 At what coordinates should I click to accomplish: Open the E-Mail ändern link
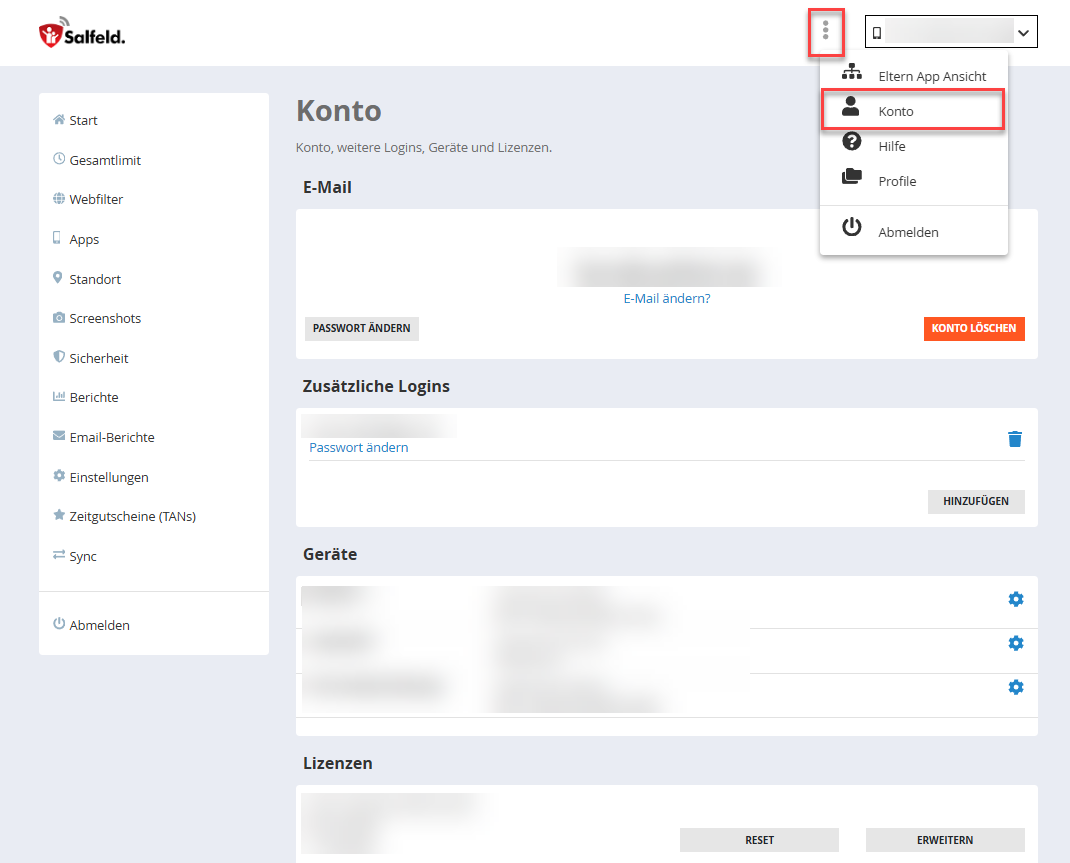tap(666, 297)
